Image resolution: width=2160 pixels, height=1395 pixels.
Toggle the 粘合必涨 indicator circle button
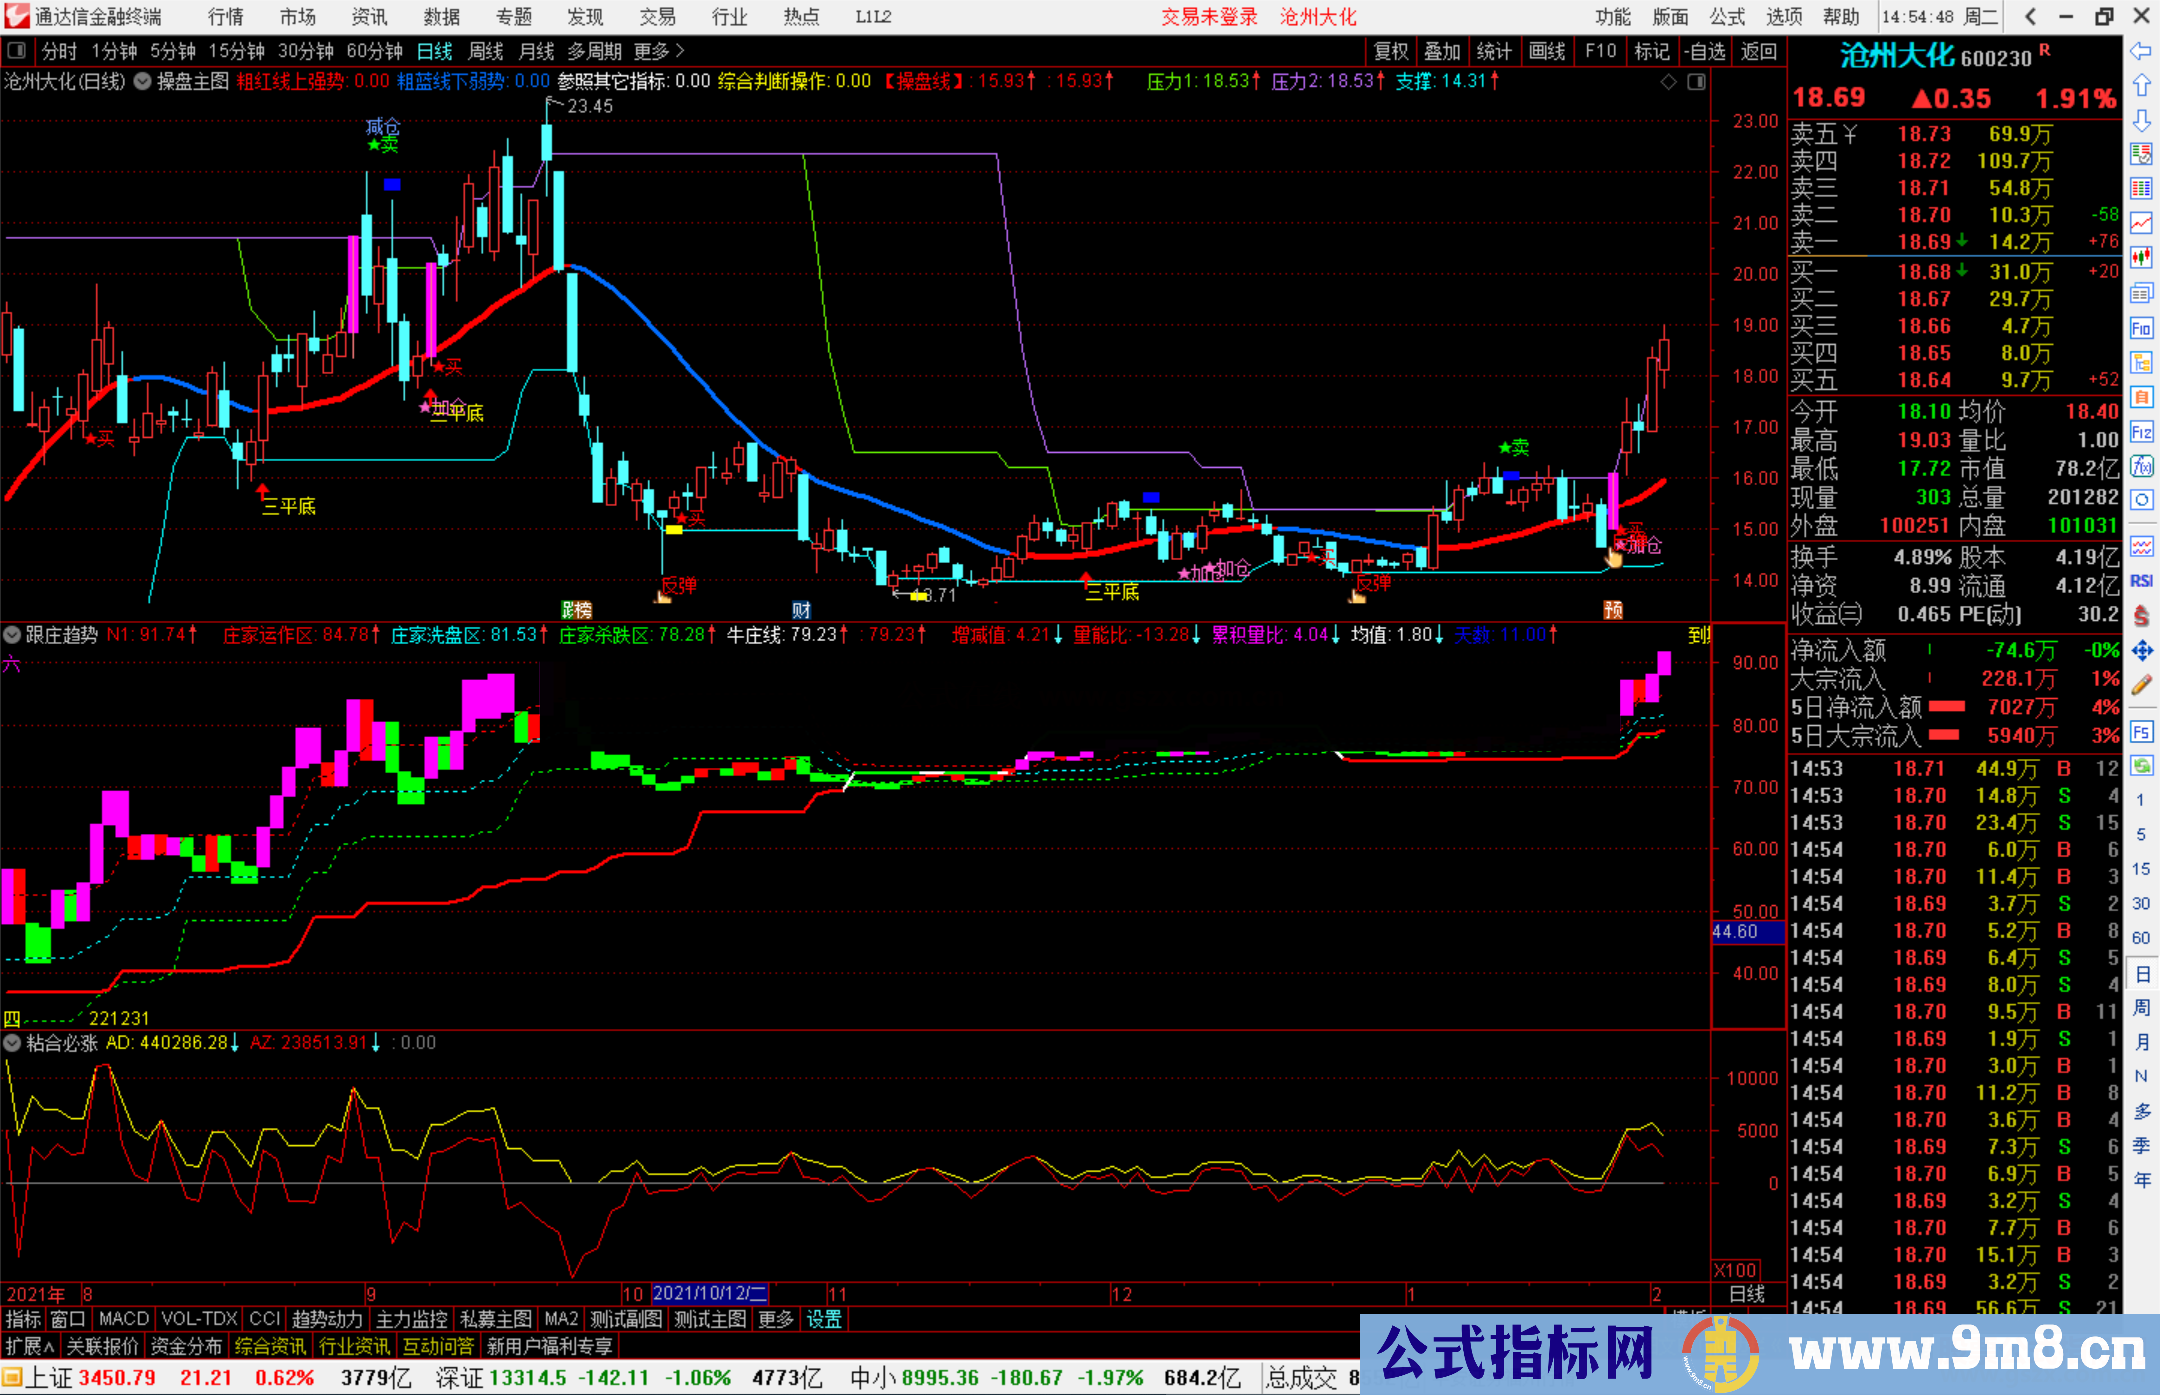(12, 1043)
